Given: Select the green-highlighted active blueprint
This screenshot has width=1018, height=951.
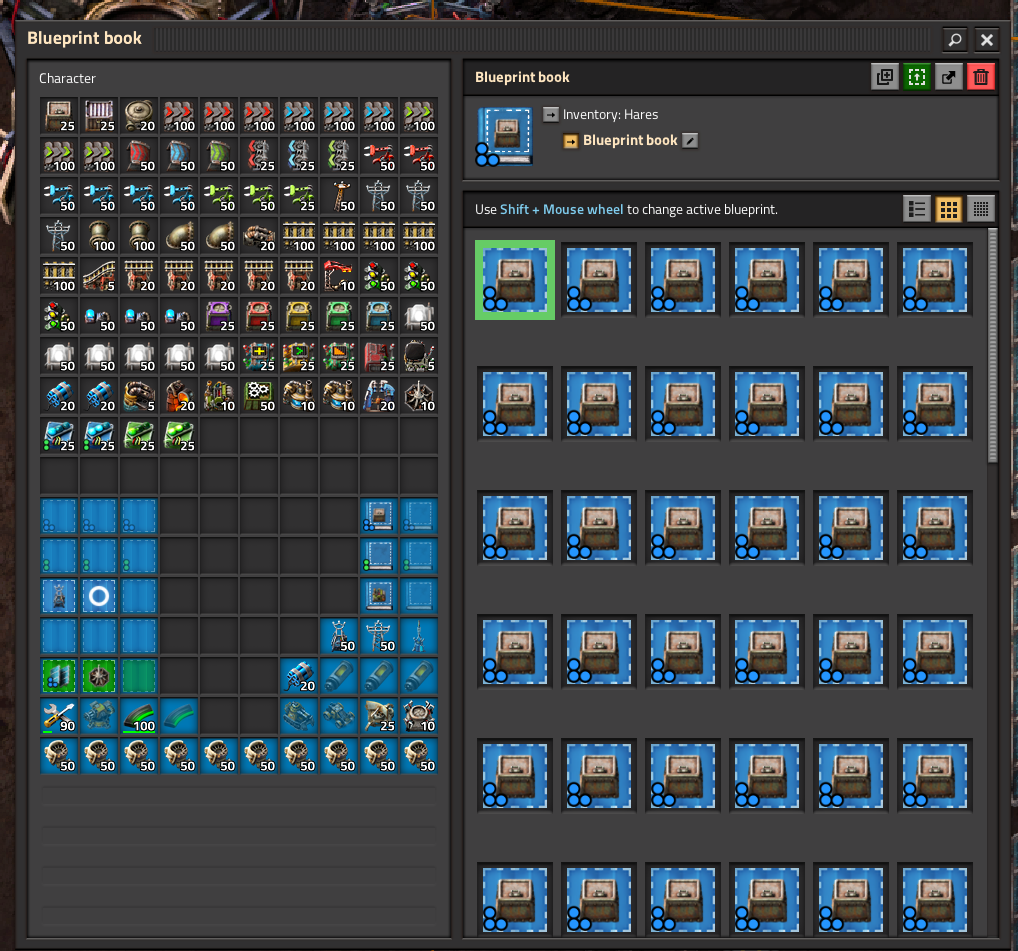Looking at the screenshot, I should click(x=515, y=280).
